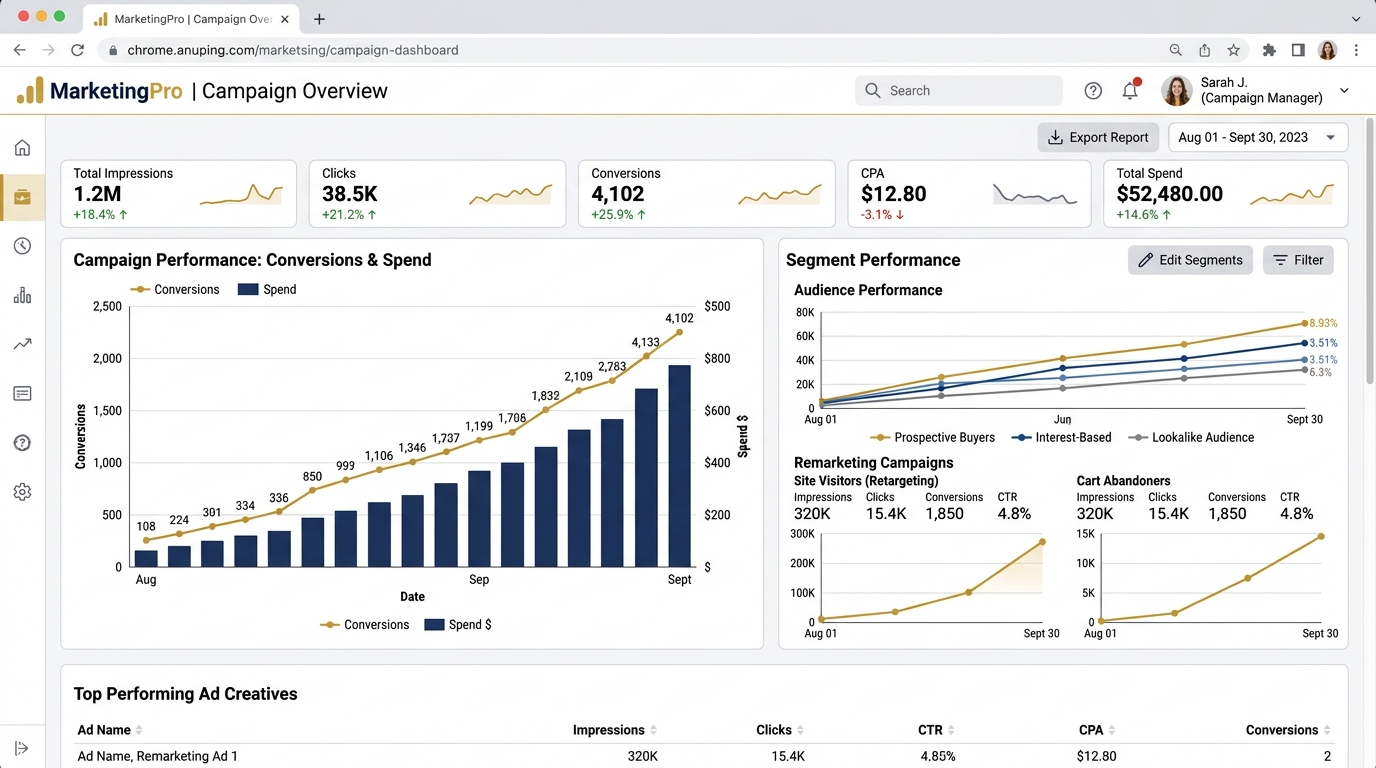Click the trending arrow sidebar icon
1376x768 pixels.
[22, 344]
